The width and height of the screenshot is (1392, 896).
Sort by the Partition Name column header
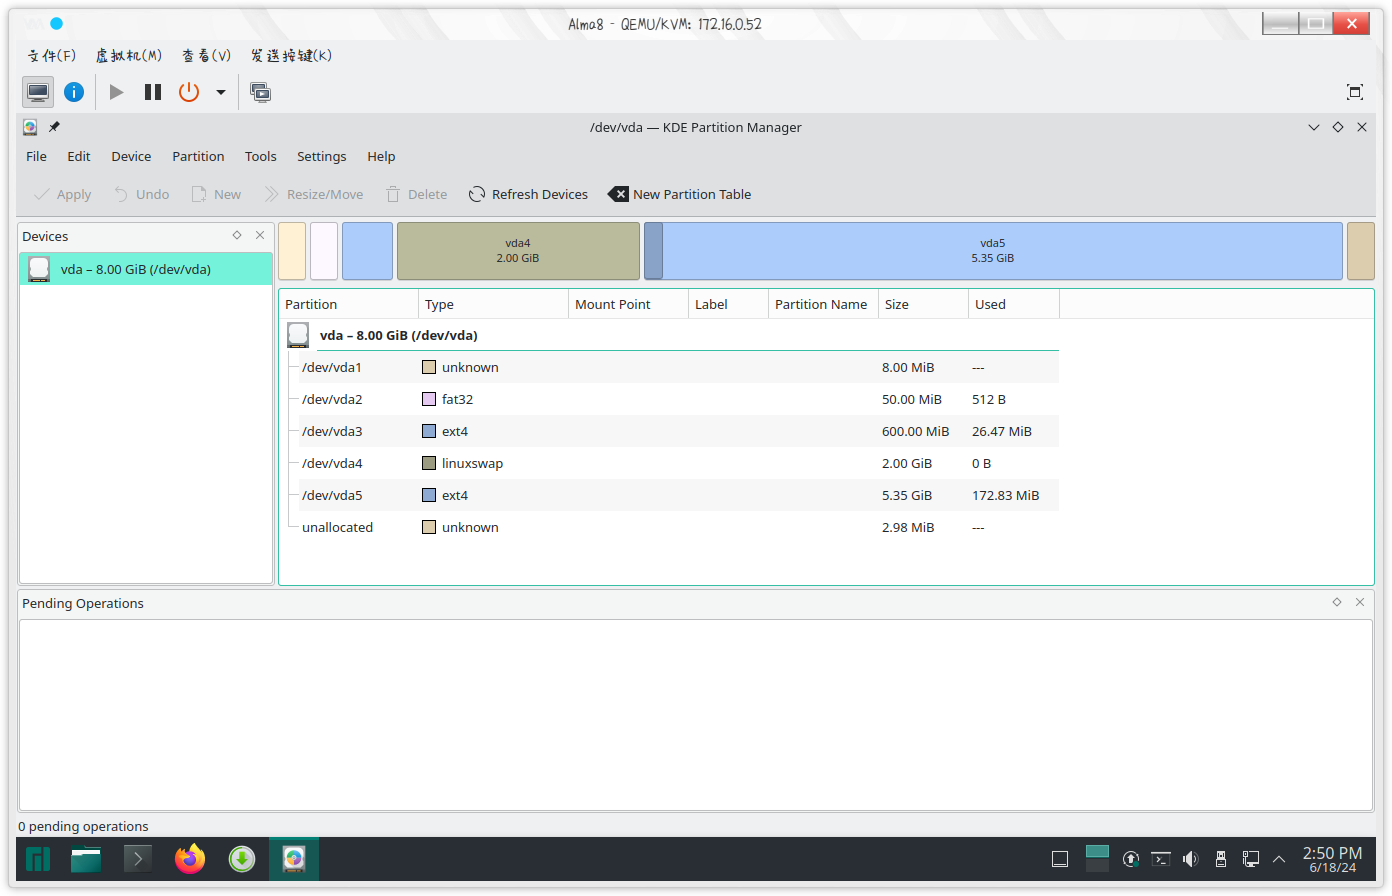823,304
